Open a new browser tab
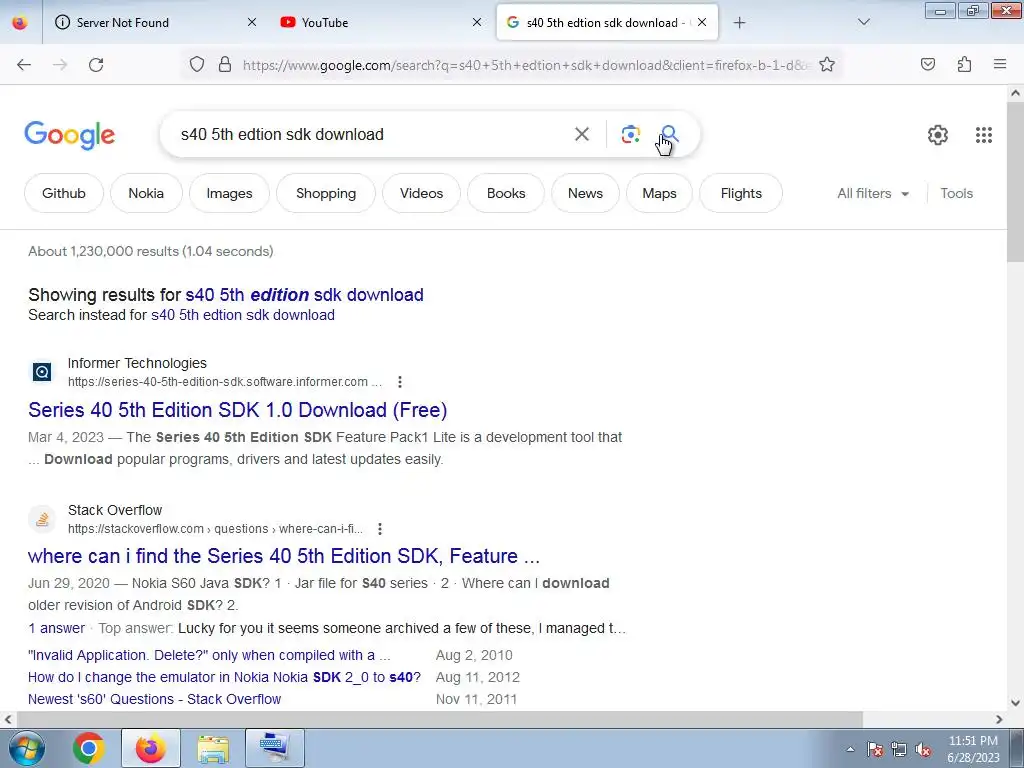Screen dimensions: 1024x768 739,23
